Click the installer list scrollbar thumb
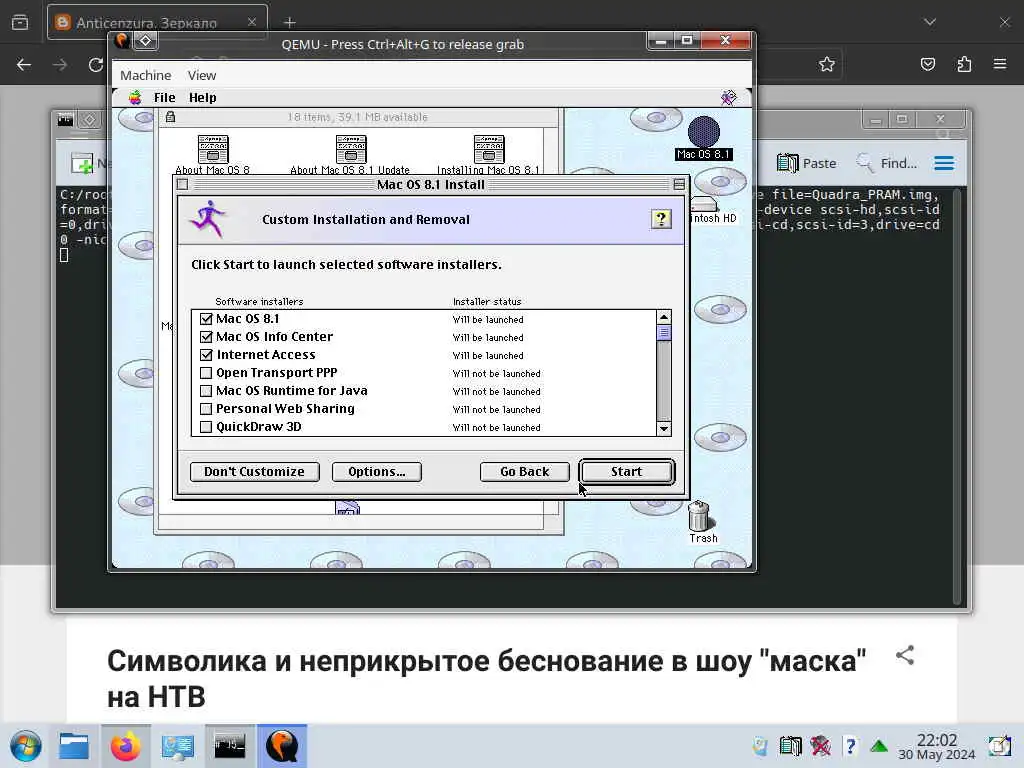Image resolution: width=1024 pixels, height=768 pixels. [x=664, y=333]
